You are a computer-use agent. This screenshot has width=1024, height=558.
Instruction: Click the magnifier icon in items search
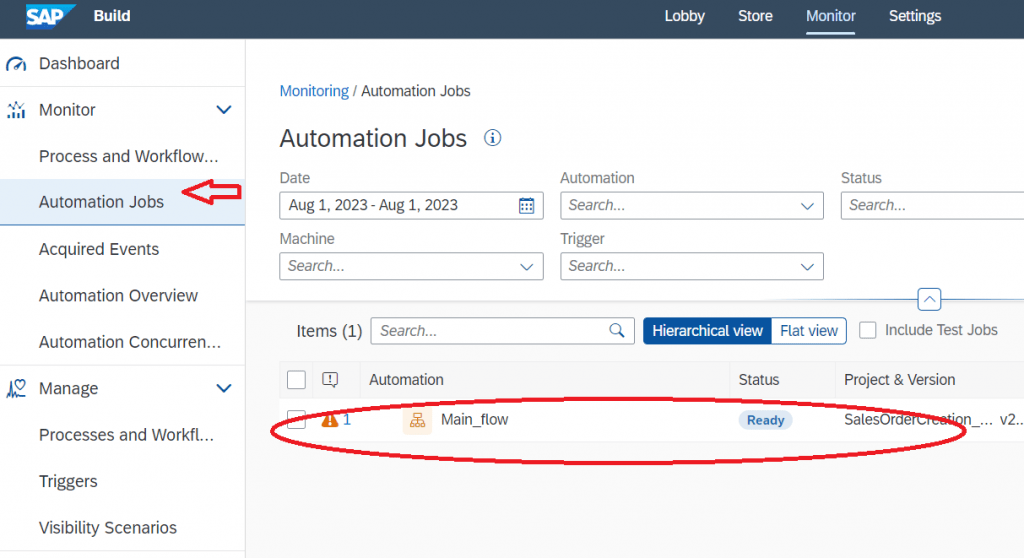click(x=616, y=331)
